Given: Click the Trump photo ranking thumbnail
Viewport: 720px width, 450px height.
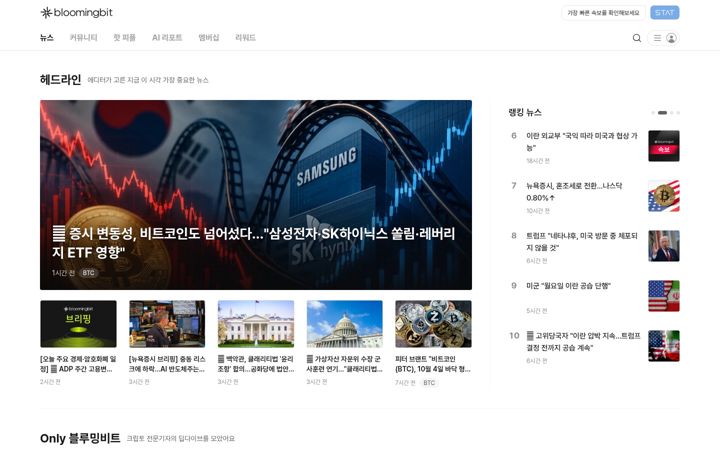Looking at the screenshot, I should (664, 246).
